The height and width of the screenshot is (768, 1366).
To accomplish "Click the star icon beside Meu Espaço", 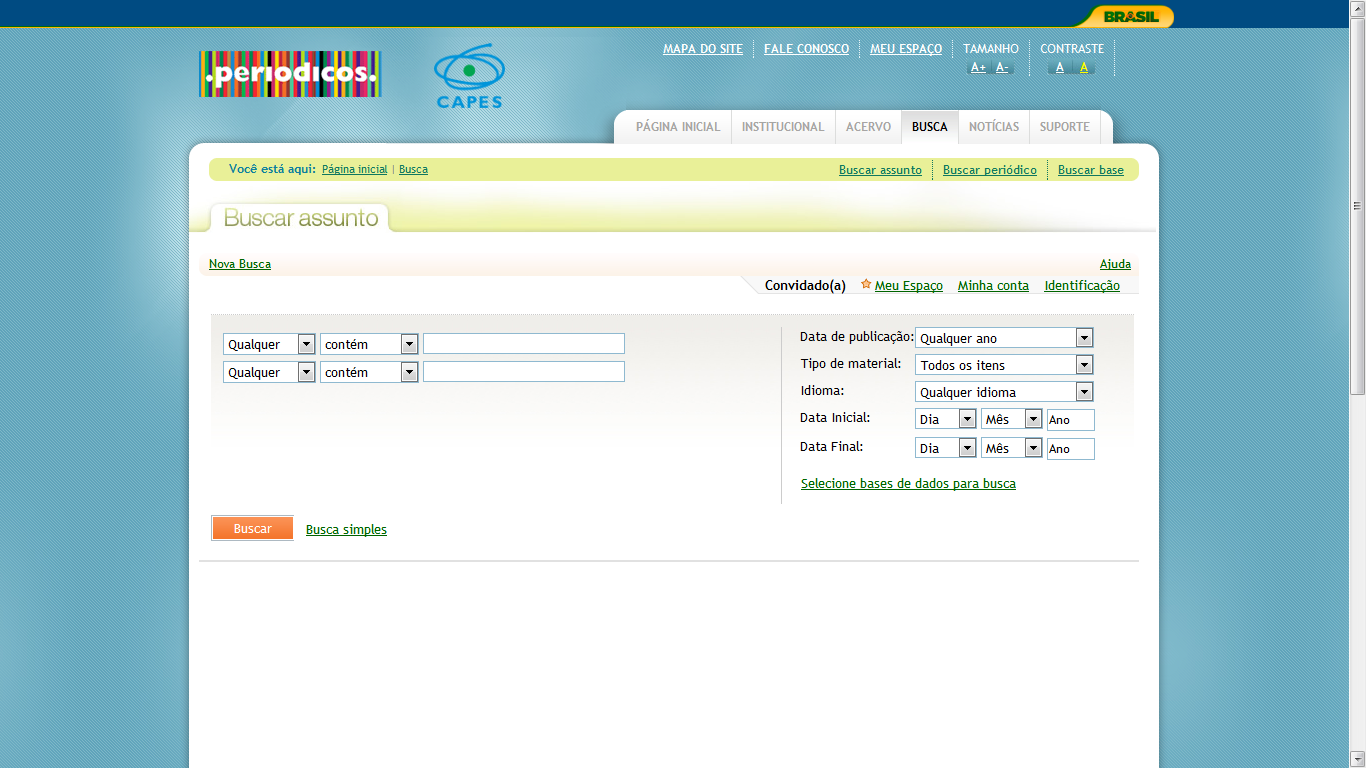I will click(x=866, y=284).
